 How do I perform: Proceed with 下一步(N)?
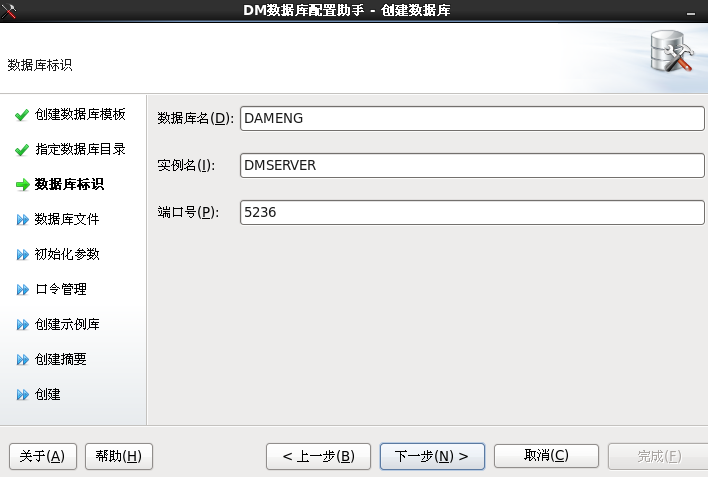coord(432,456)
